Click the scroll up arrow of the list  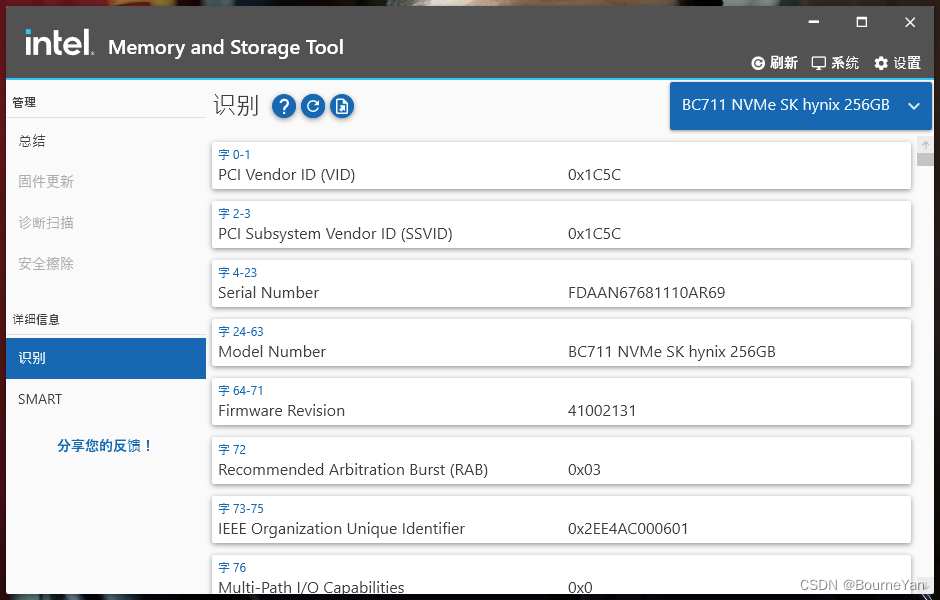coord(925,145)
